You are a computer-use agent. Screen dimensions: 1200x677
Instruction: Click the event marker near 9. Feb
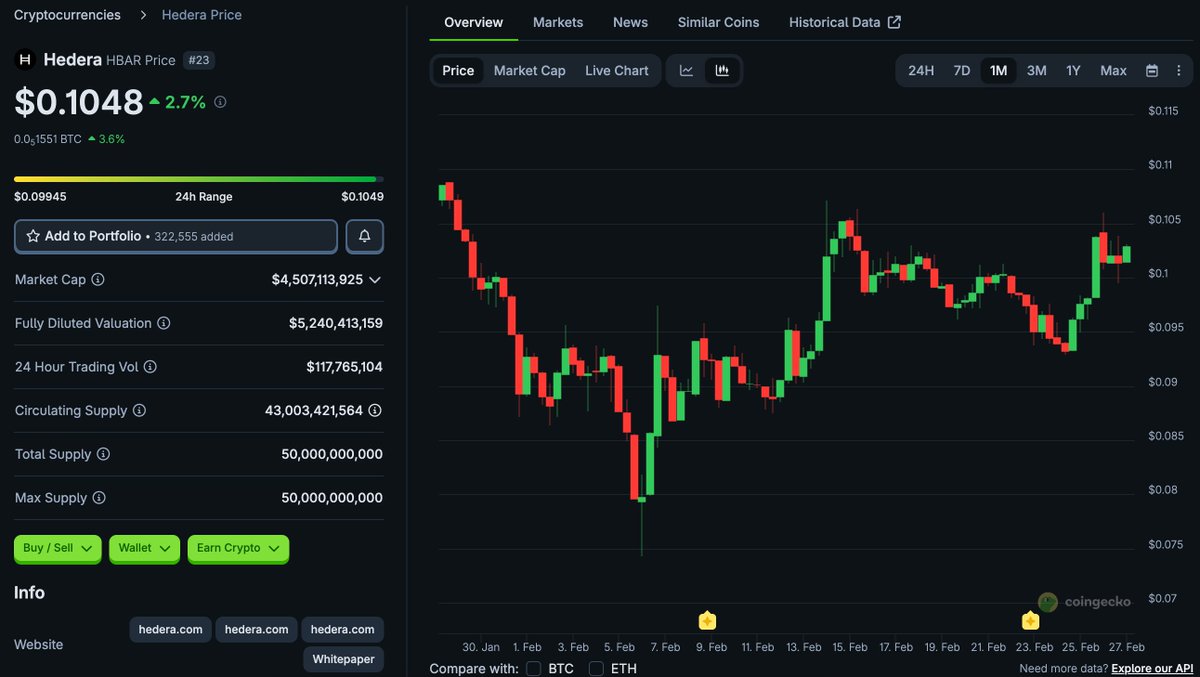tap(707, 621)
